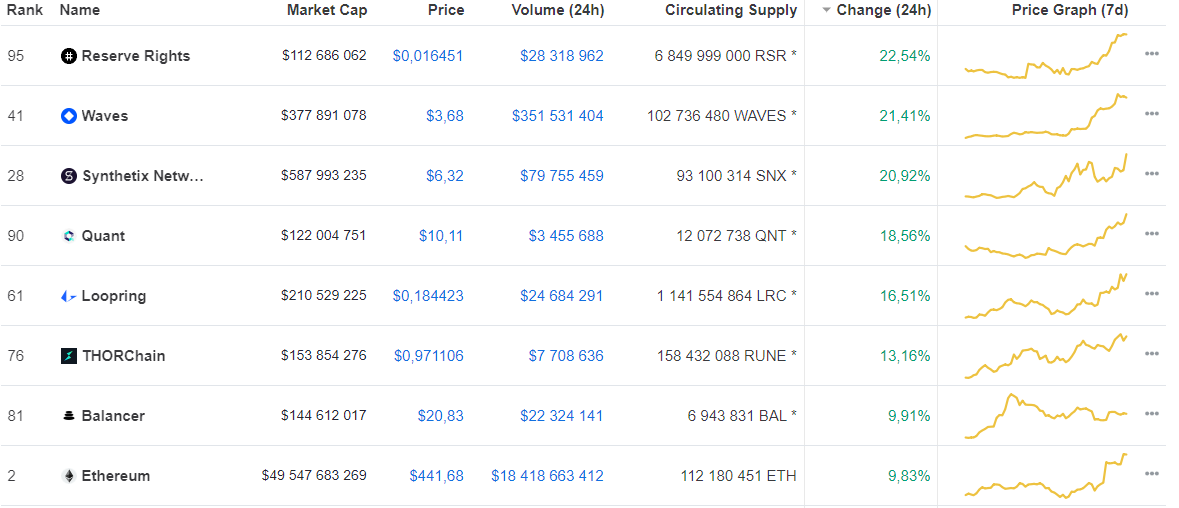Click Ethereum market cap $49 547 683 269
Viewport: 1179px width, 508px height.
pyautogui.click(x=314, y=476)
